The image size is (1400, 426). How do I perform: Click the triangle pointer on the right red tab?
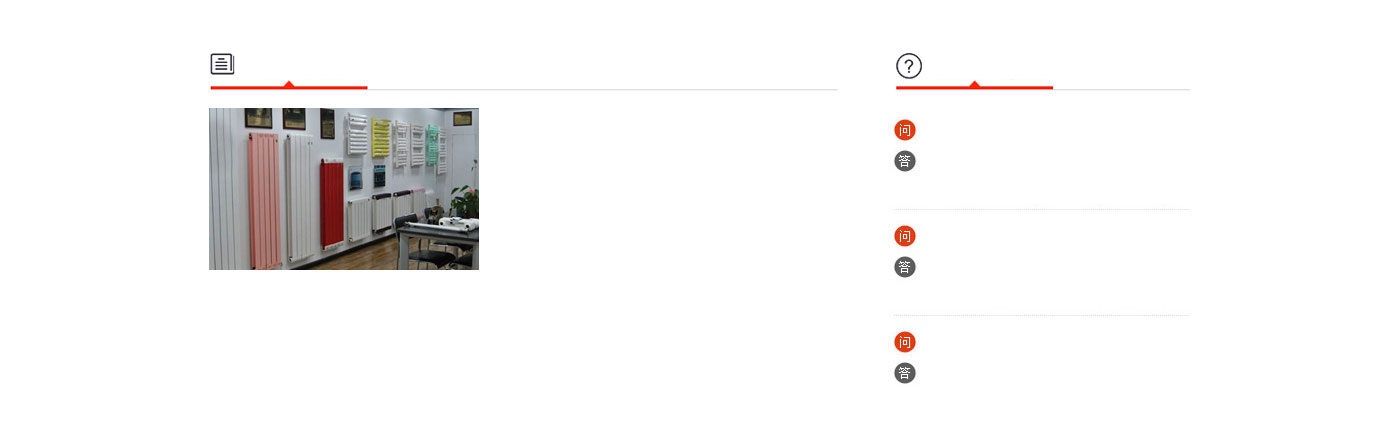coord(974,84)
